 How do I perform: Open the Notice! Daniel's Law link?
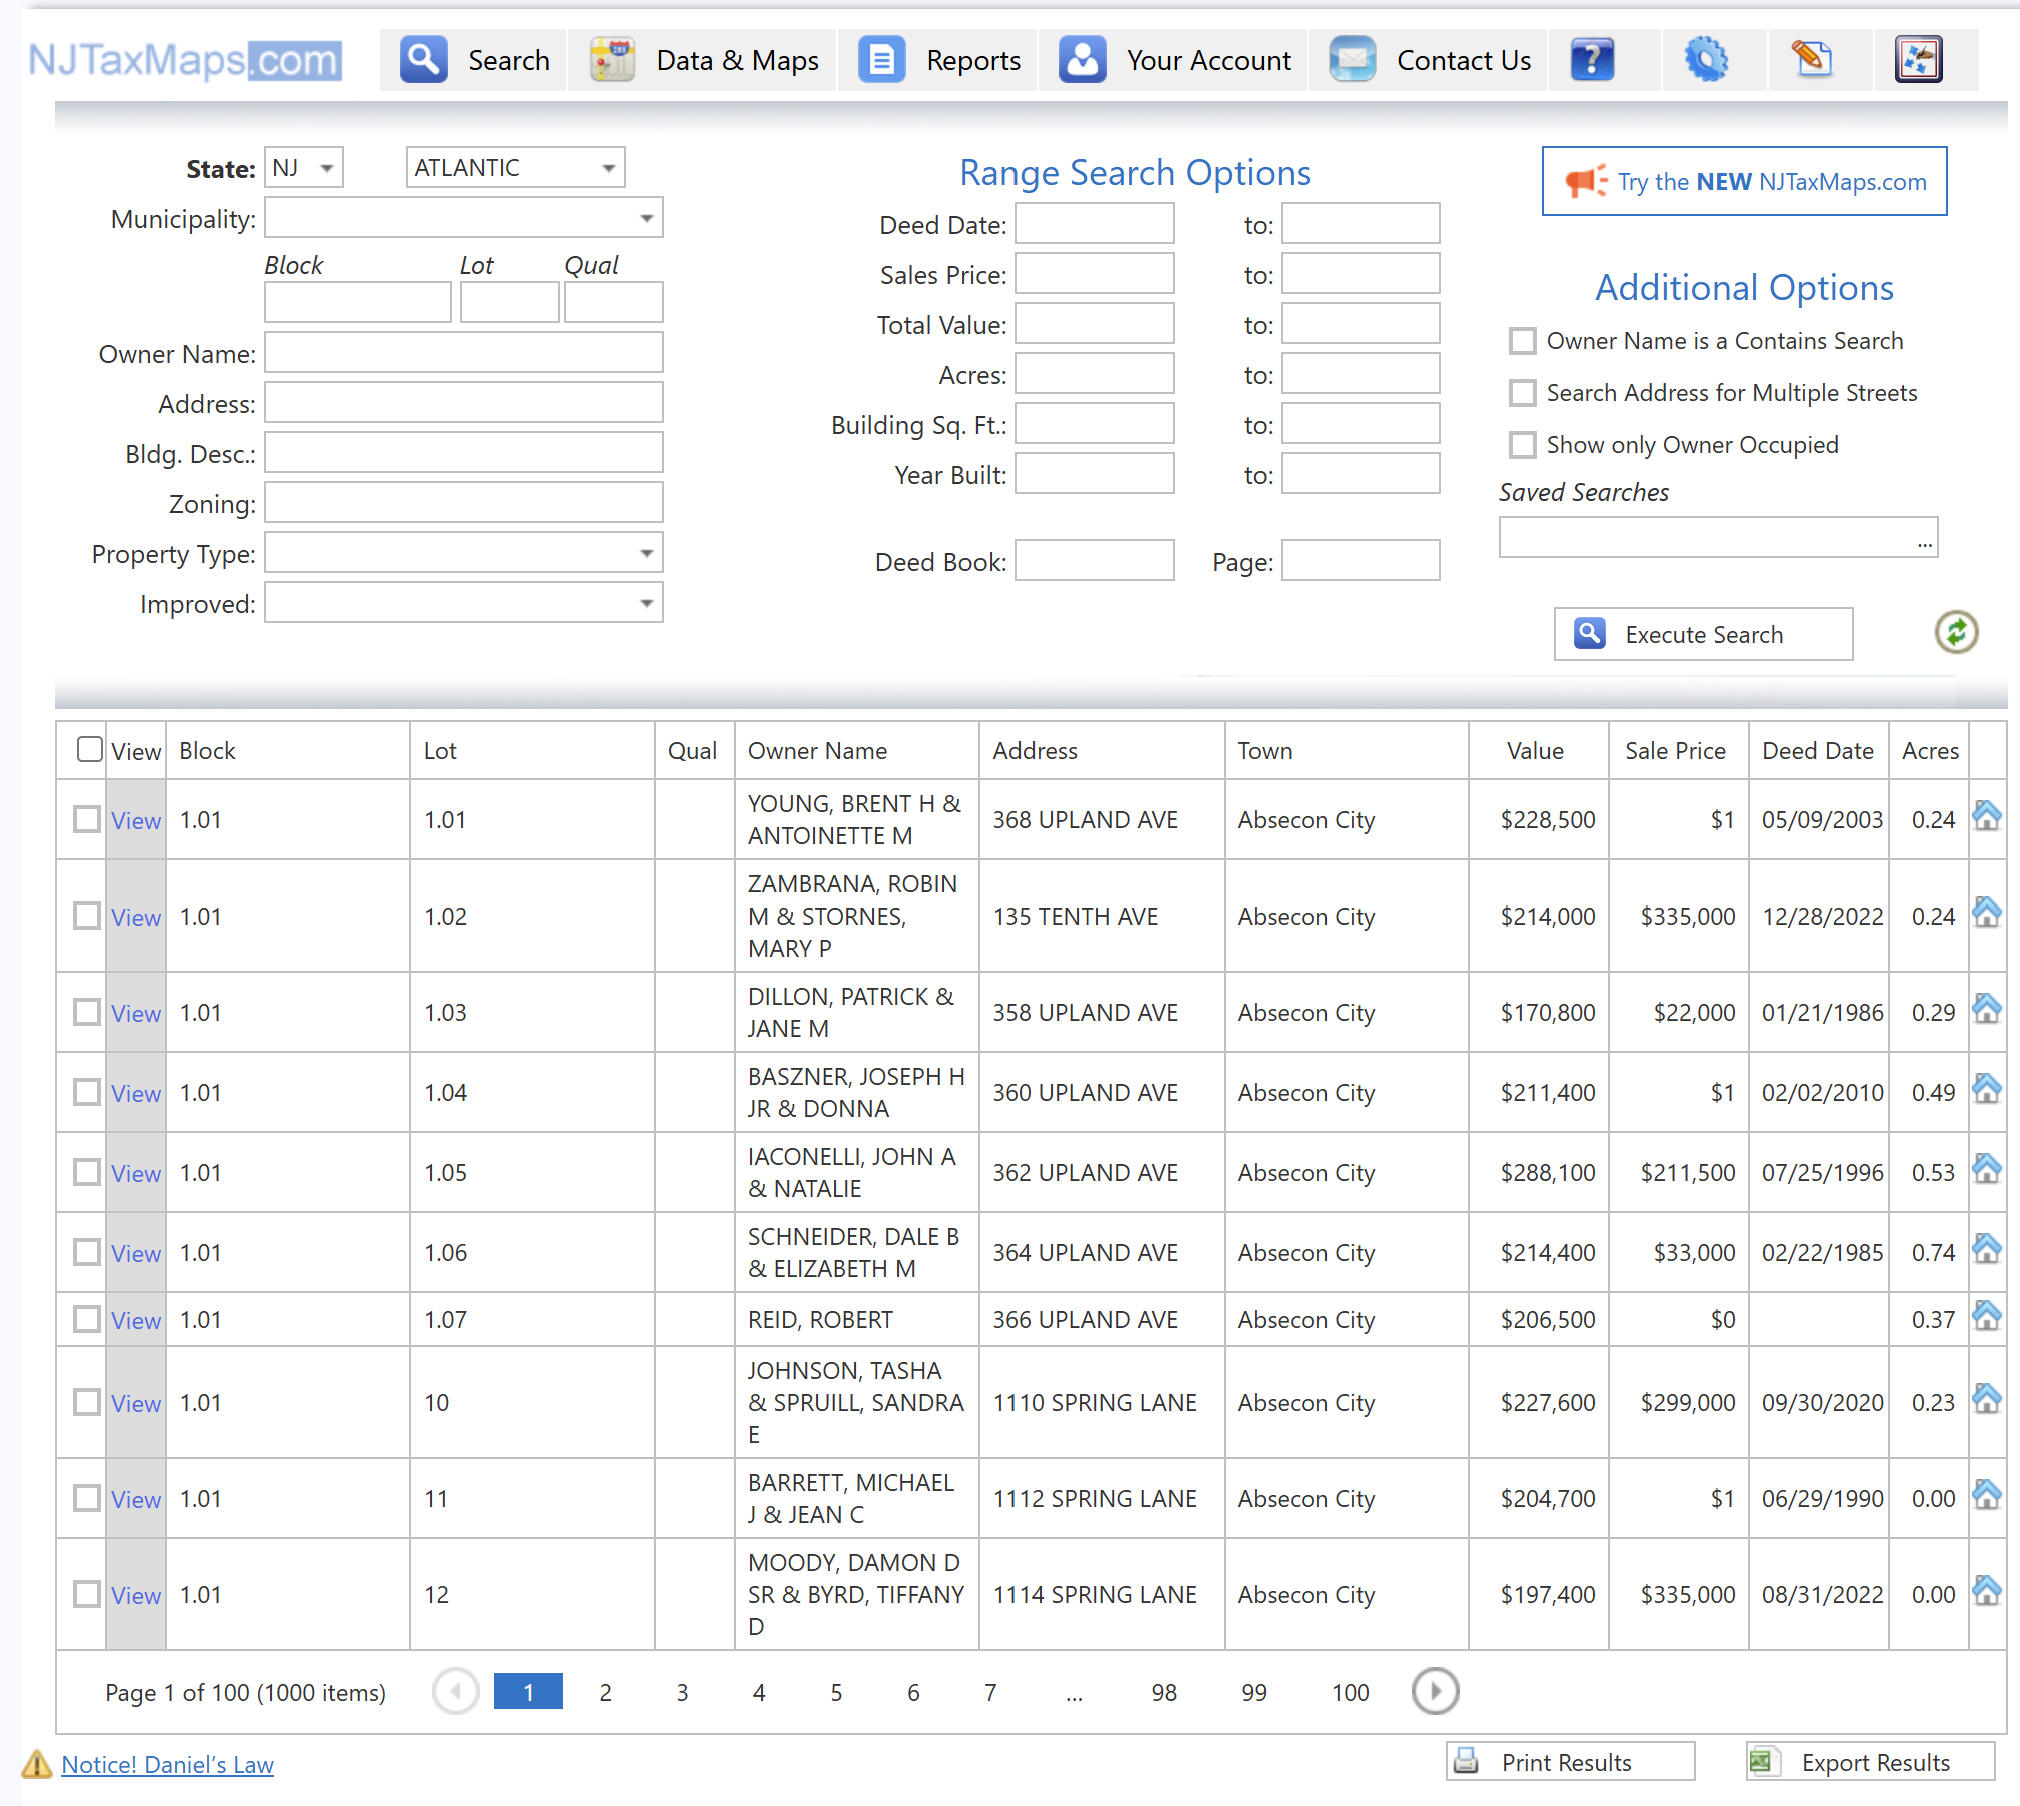point(167,1764)
